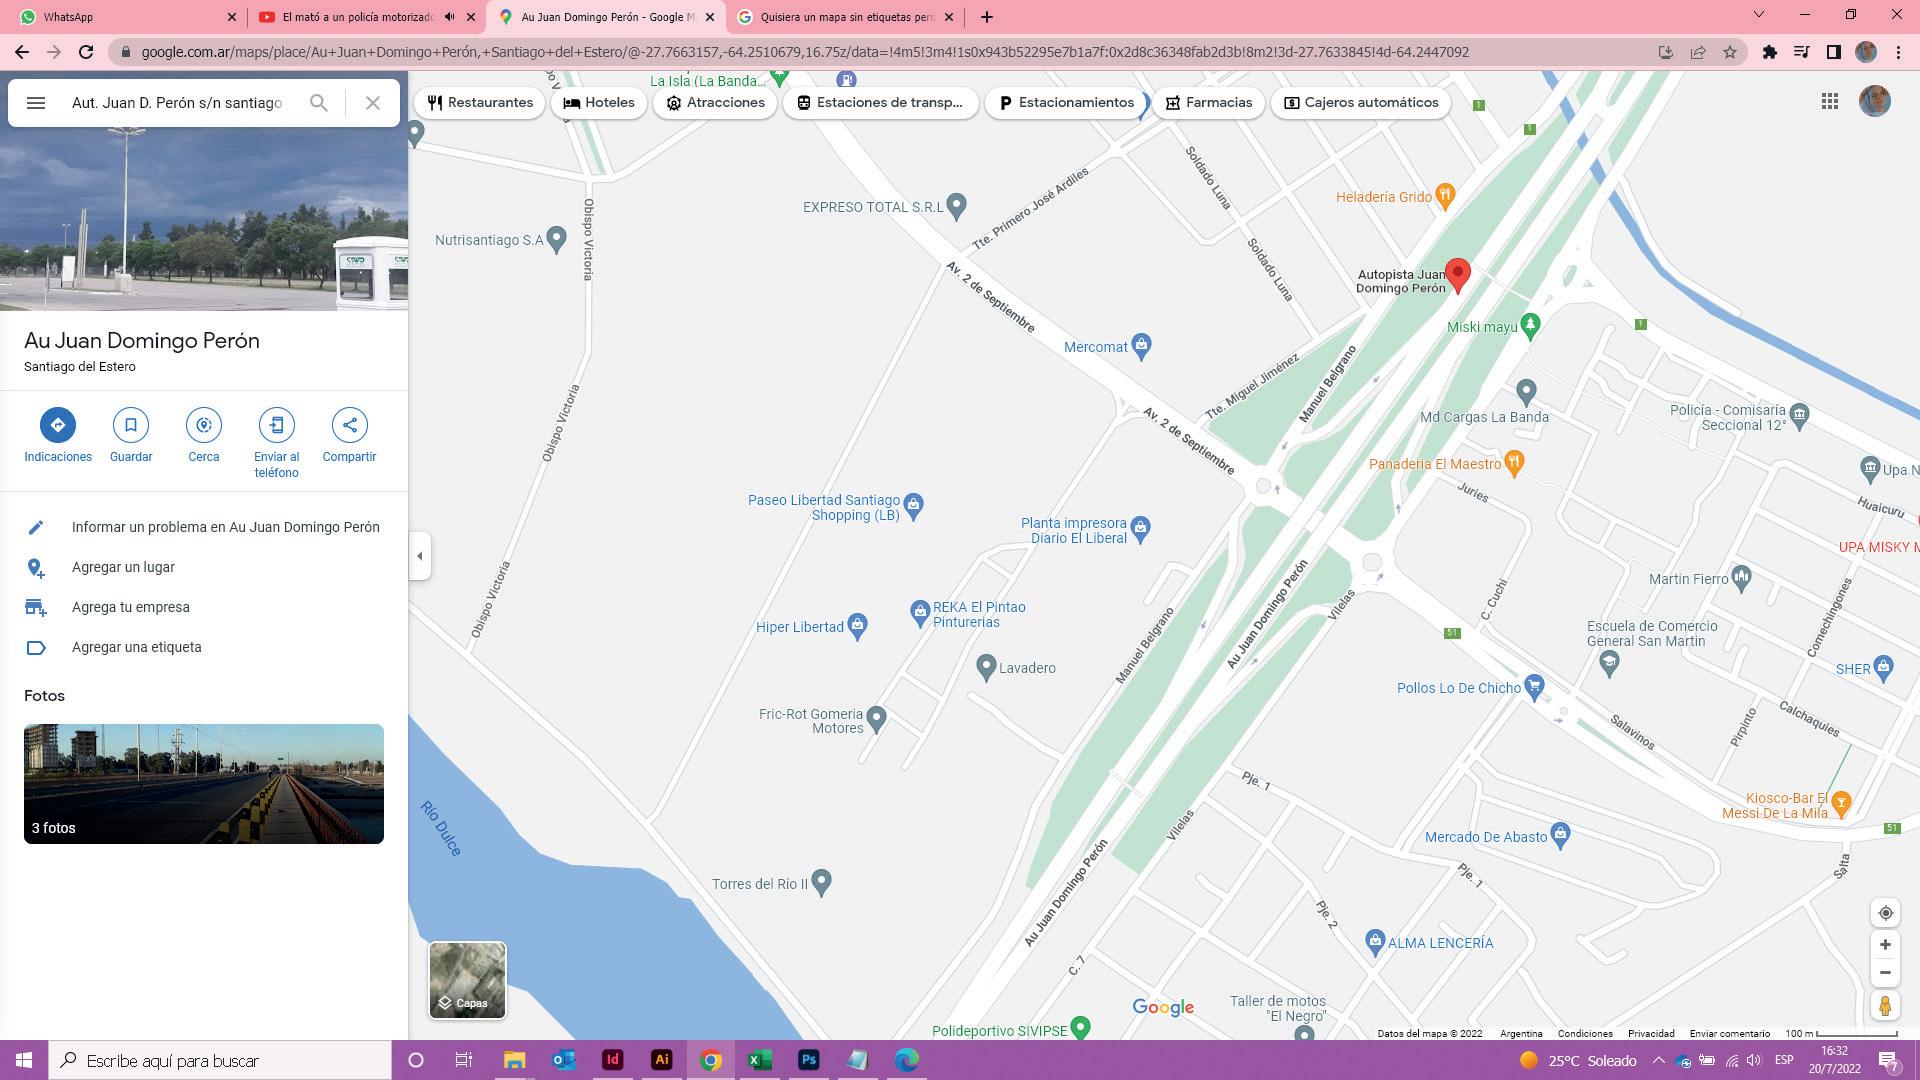The width and height of the screenshot is (1920, 1080).
Task: Click the Heladería Grido marker
Action: 1444,196
